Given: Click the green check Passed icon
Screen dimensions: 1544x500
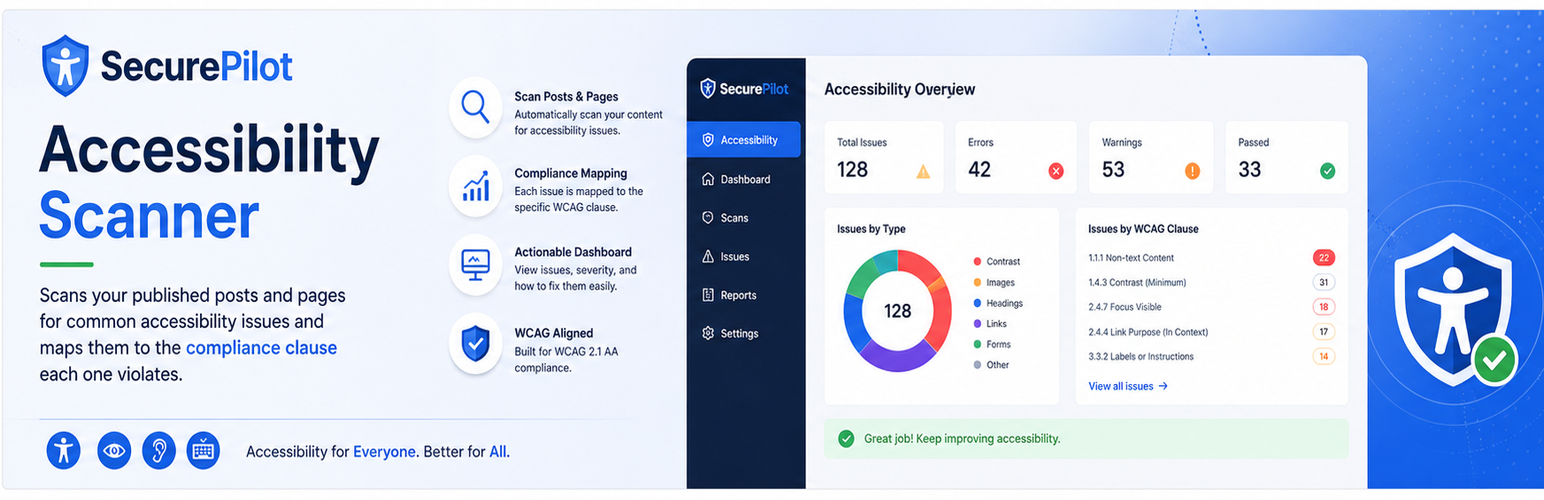Looking at the screenshot, I should coord(1327,171).
